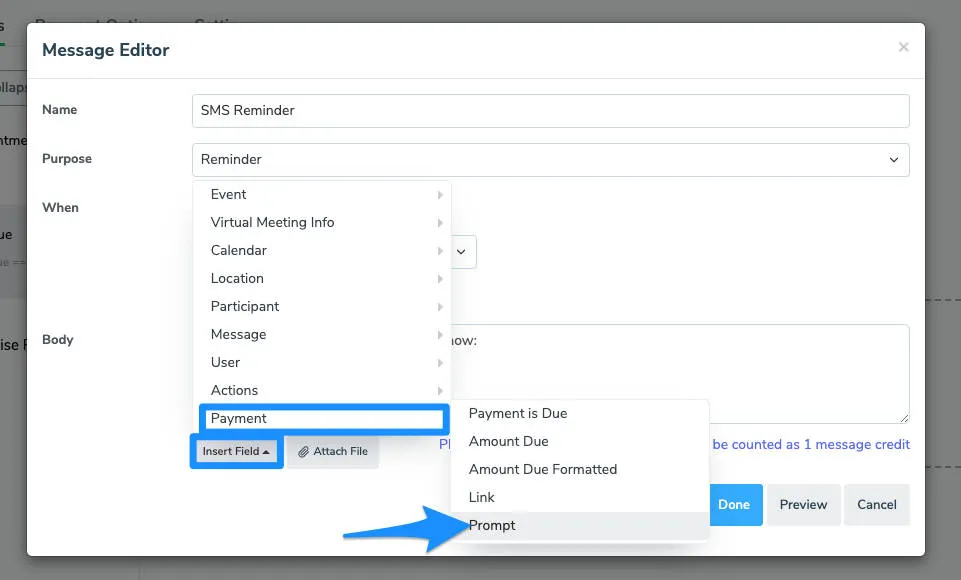
Task: Preview the SMS Reminder message
Action: 803,505
